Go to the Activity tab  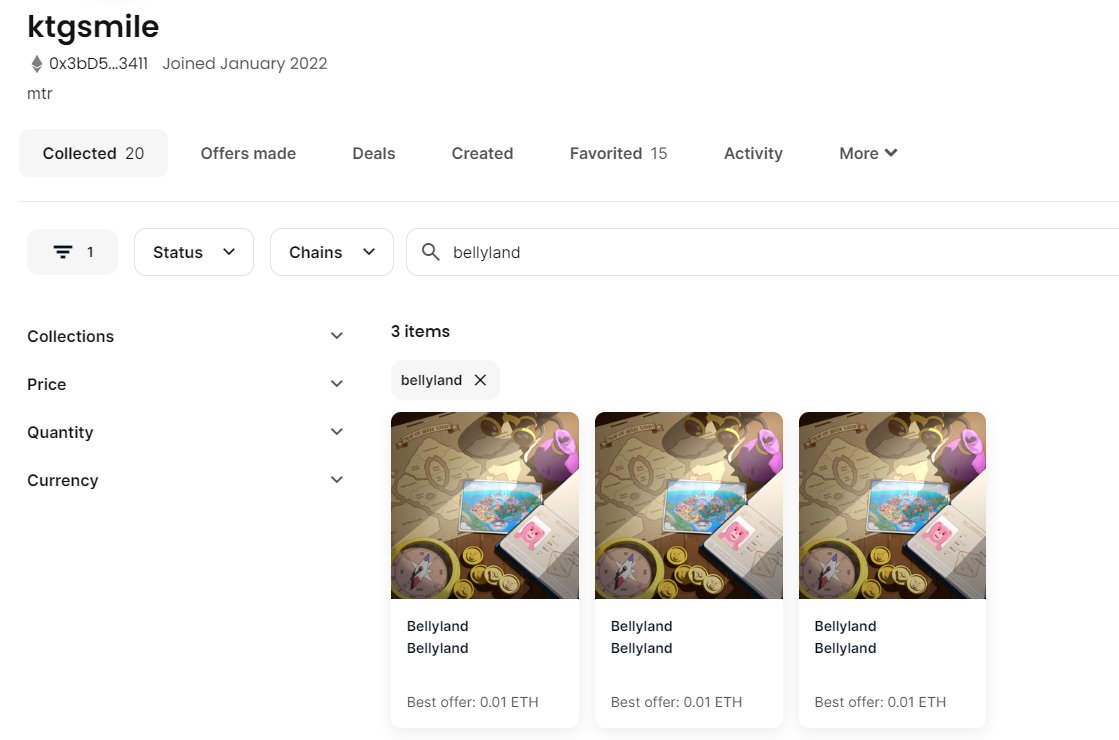(x=753, y=153)
